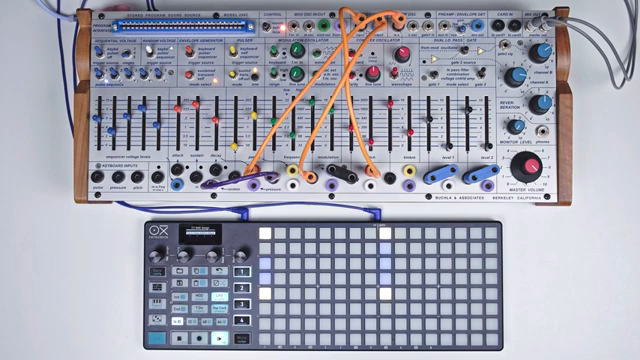The height and width of the screenshot is (360, 640).
Task: Tap the Copy icon button on the sequencer
Action: (200, 271)
